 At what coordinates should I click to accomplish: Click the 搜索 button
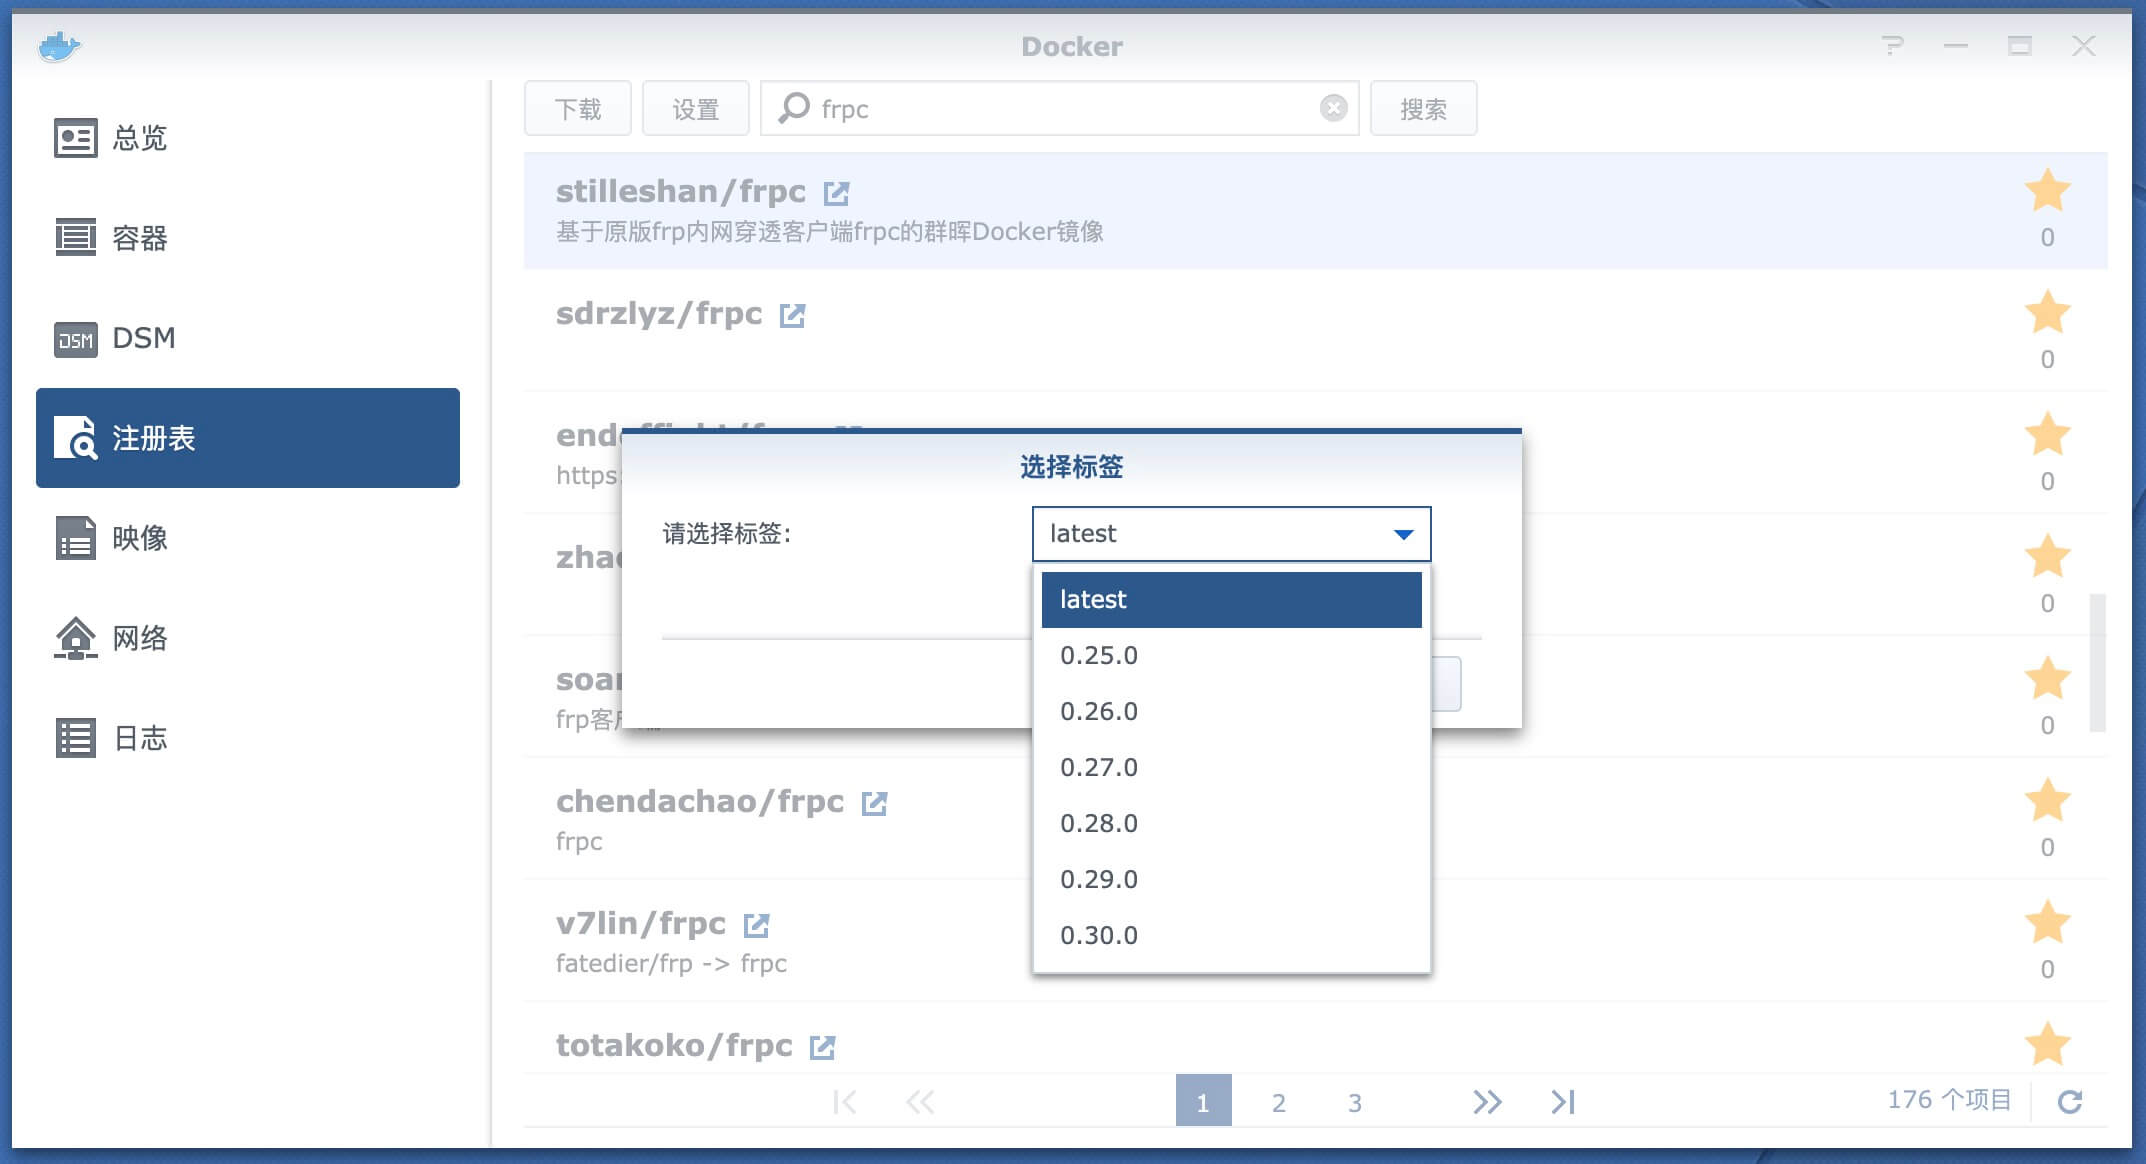pos(1422,108)
